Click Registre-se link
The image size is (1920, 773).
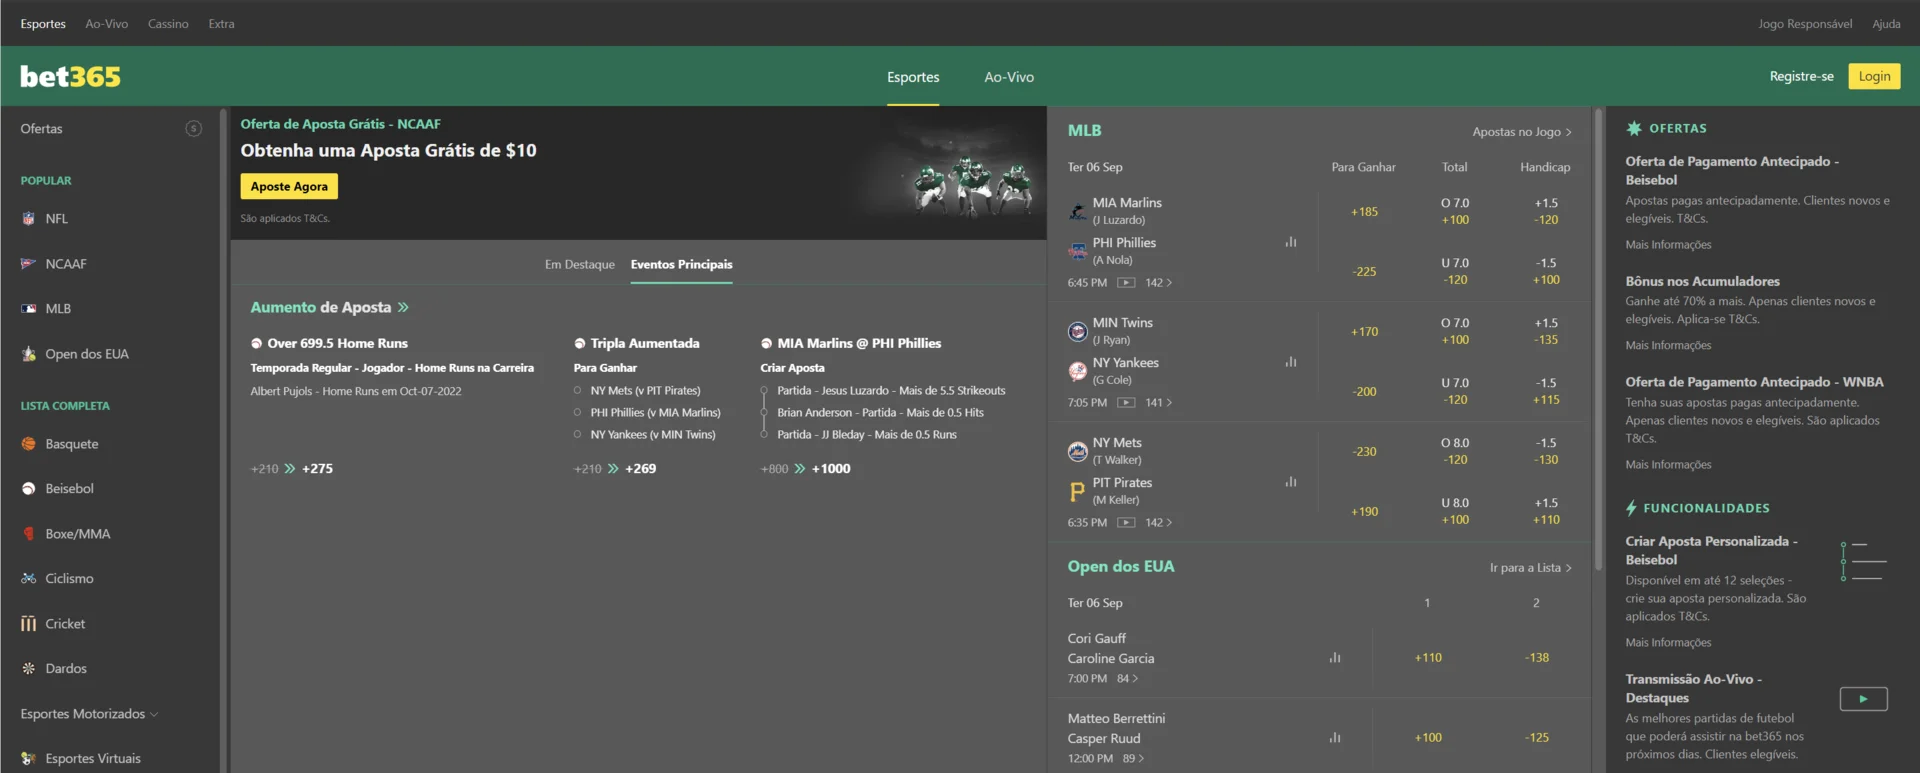(1801, 76)
